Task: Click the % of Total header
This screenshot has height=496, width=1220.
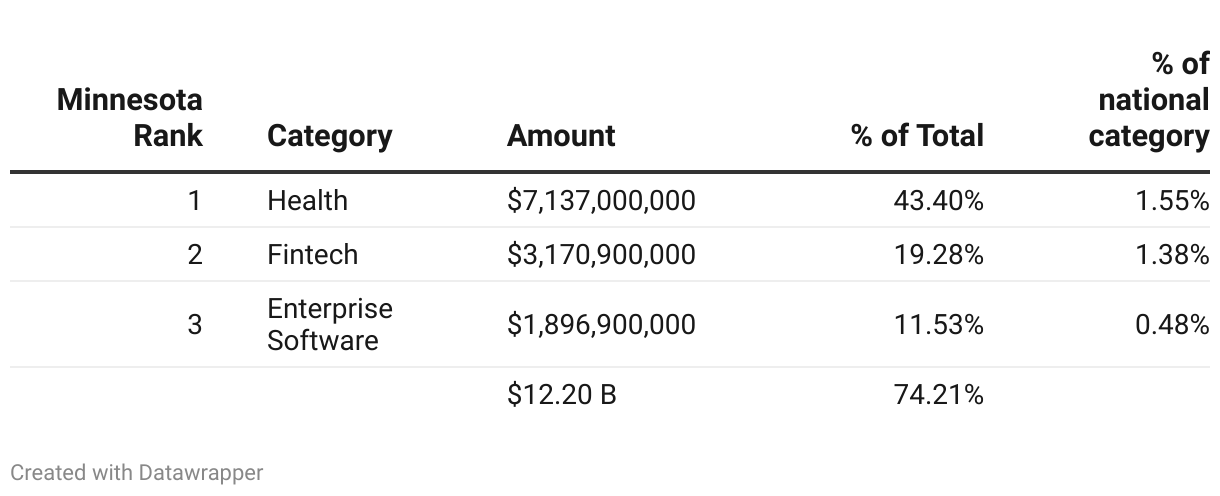Action: (917, 136)
